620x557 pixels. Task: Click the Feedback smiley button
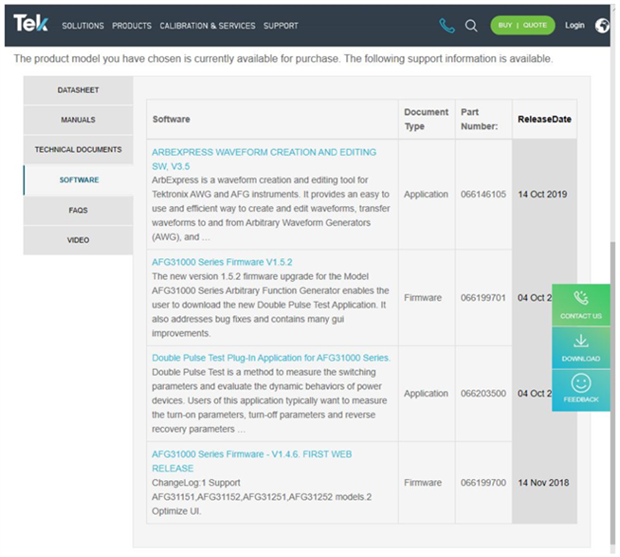[x=581, y=390]
